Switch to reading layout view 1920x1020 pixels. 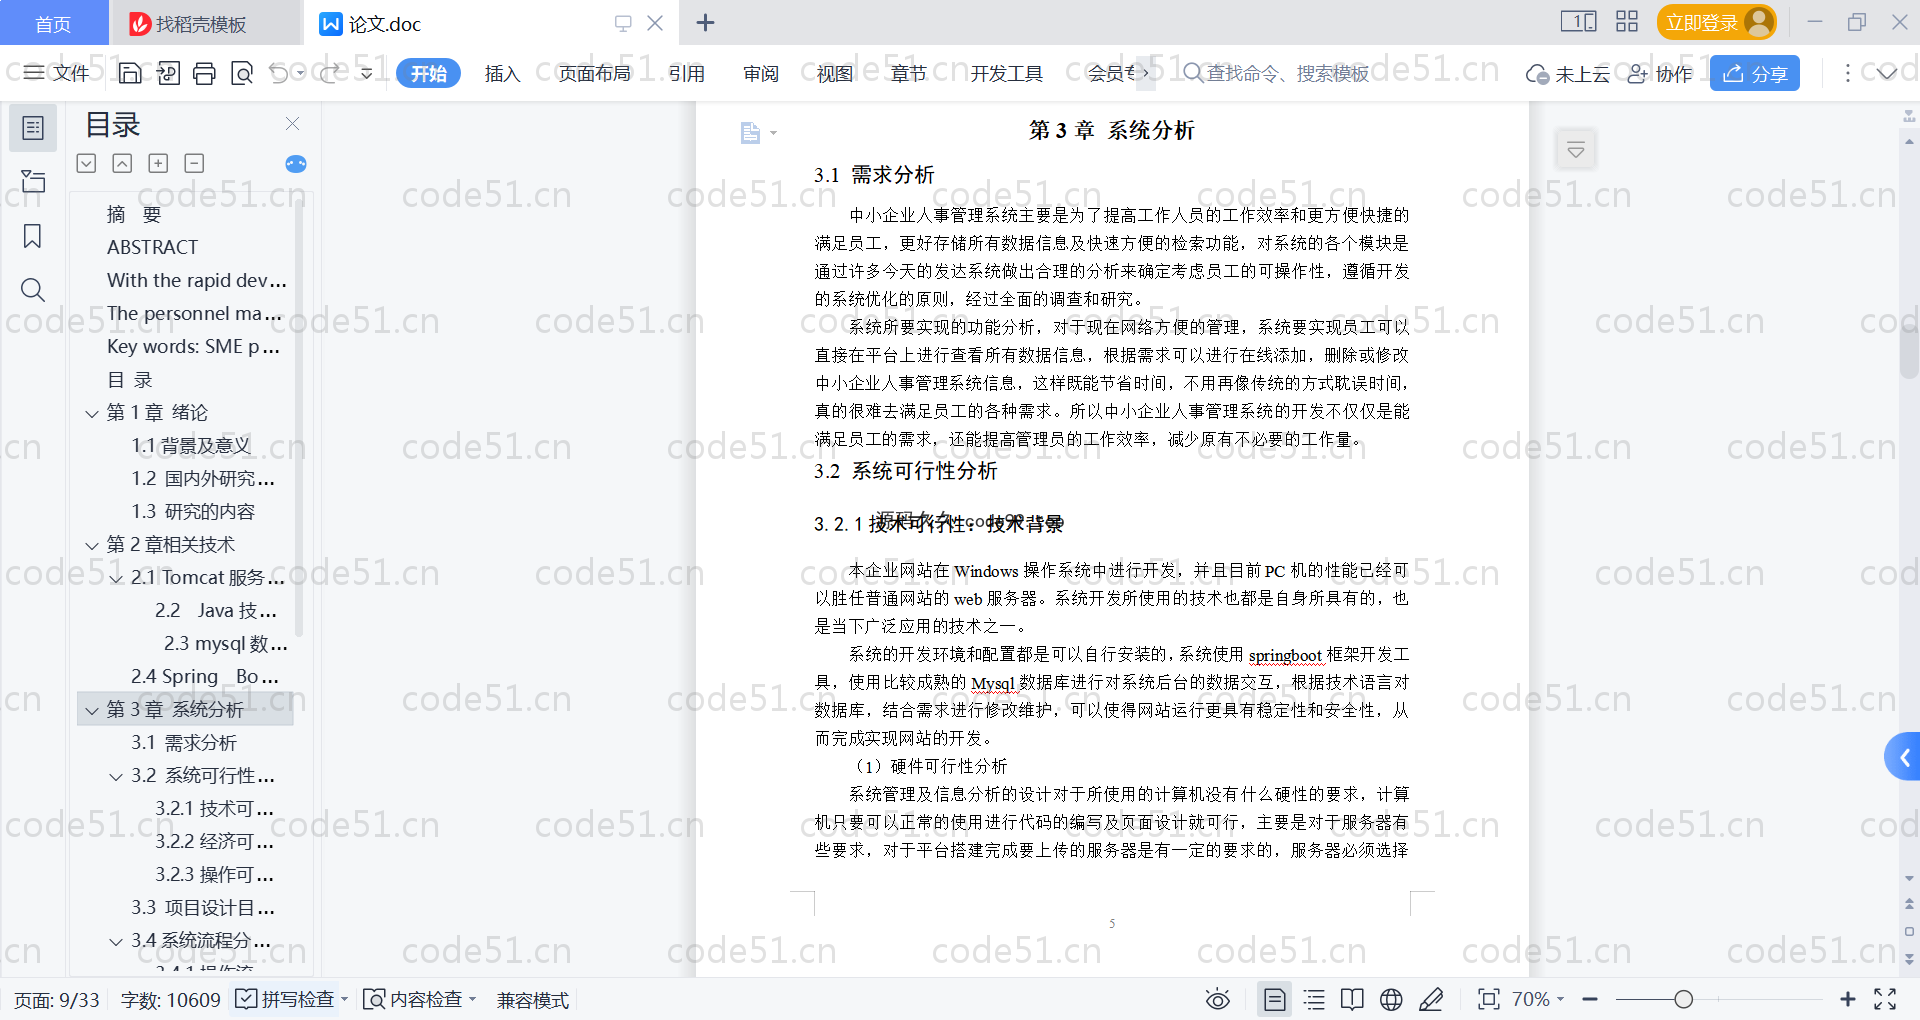coord(1352,999)
